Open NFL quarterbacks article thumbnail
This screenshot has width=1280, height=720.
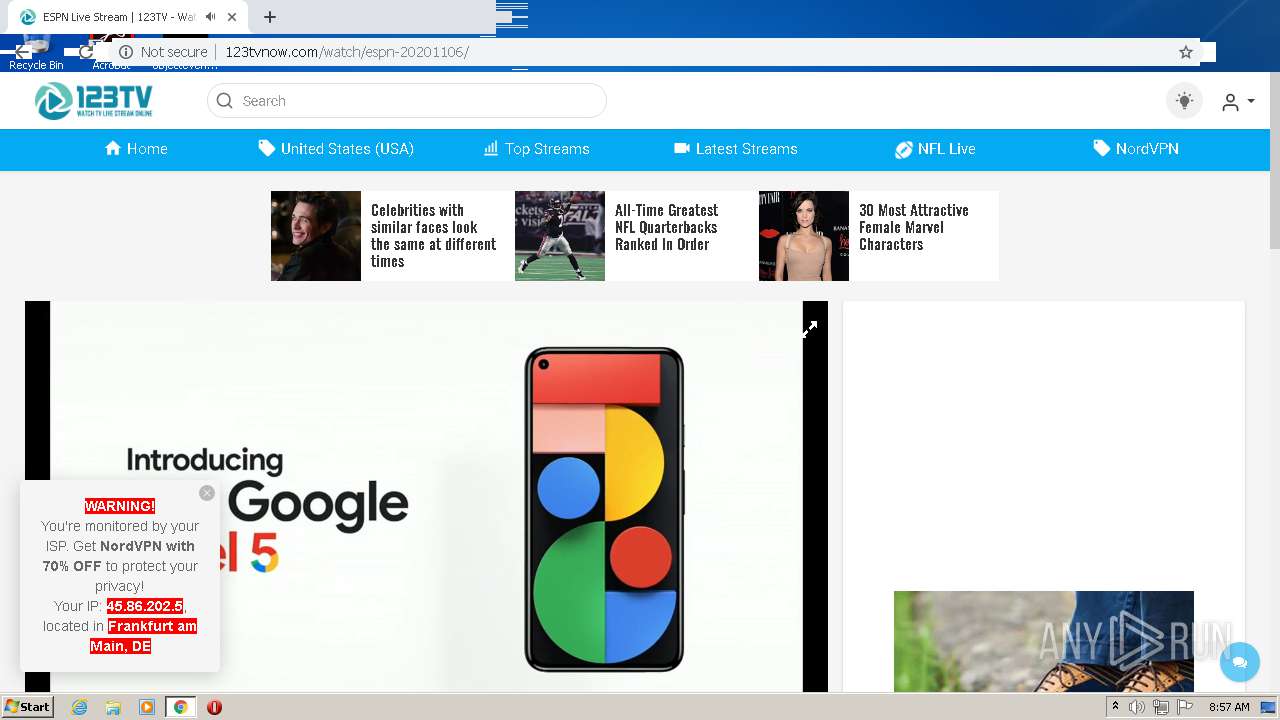click(560, 236)
